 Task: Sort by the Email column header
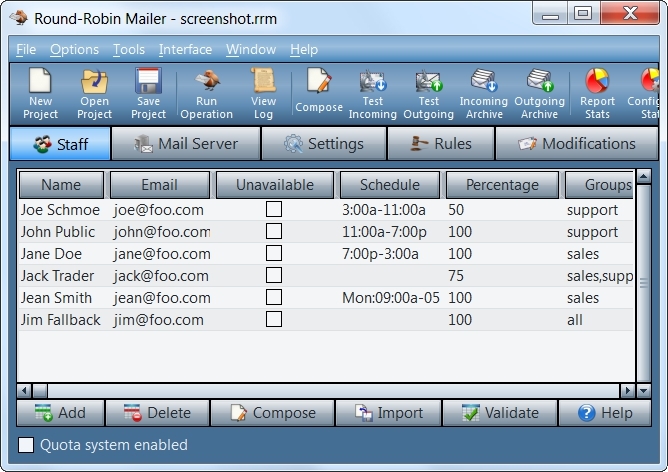160,185
